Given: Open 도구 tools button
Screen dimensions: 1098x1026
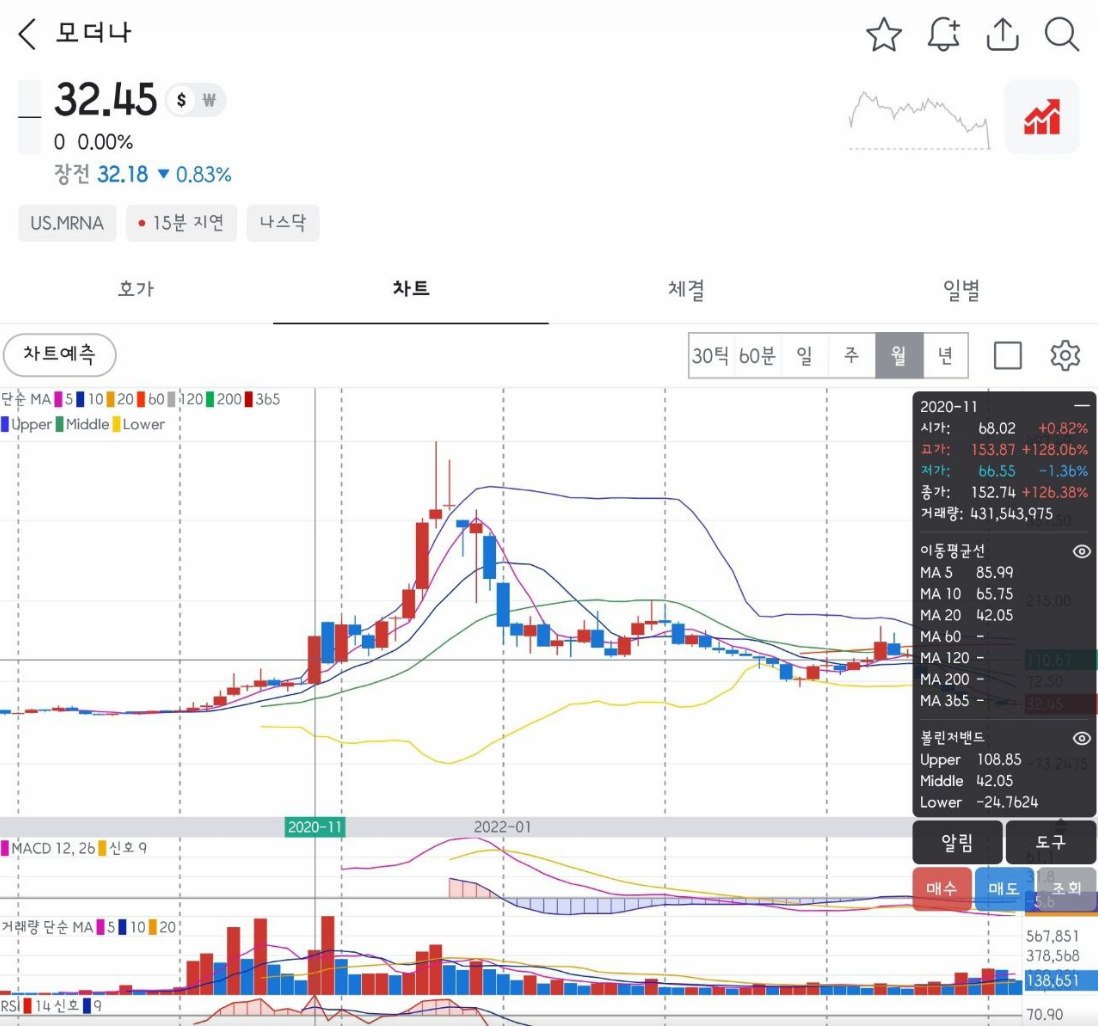Looking at the screenshot, I should pos(1050,843).
